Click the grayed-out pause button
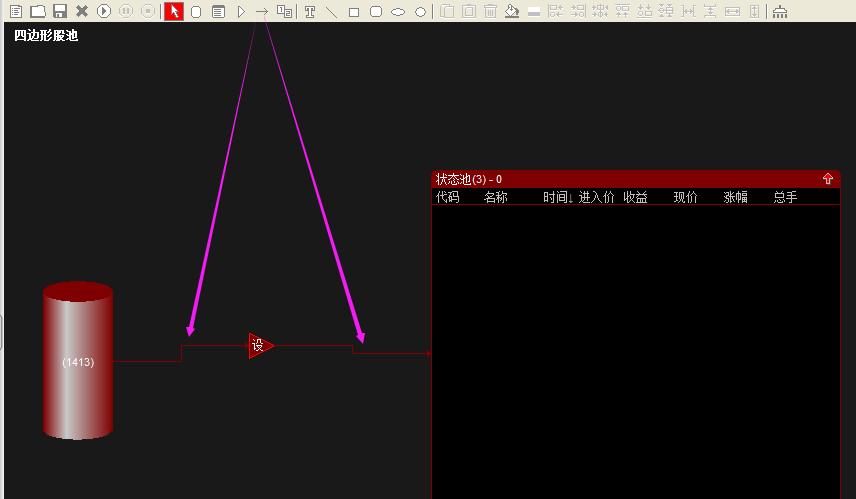This screenshot has width=856, height=499. click(126, 11)
